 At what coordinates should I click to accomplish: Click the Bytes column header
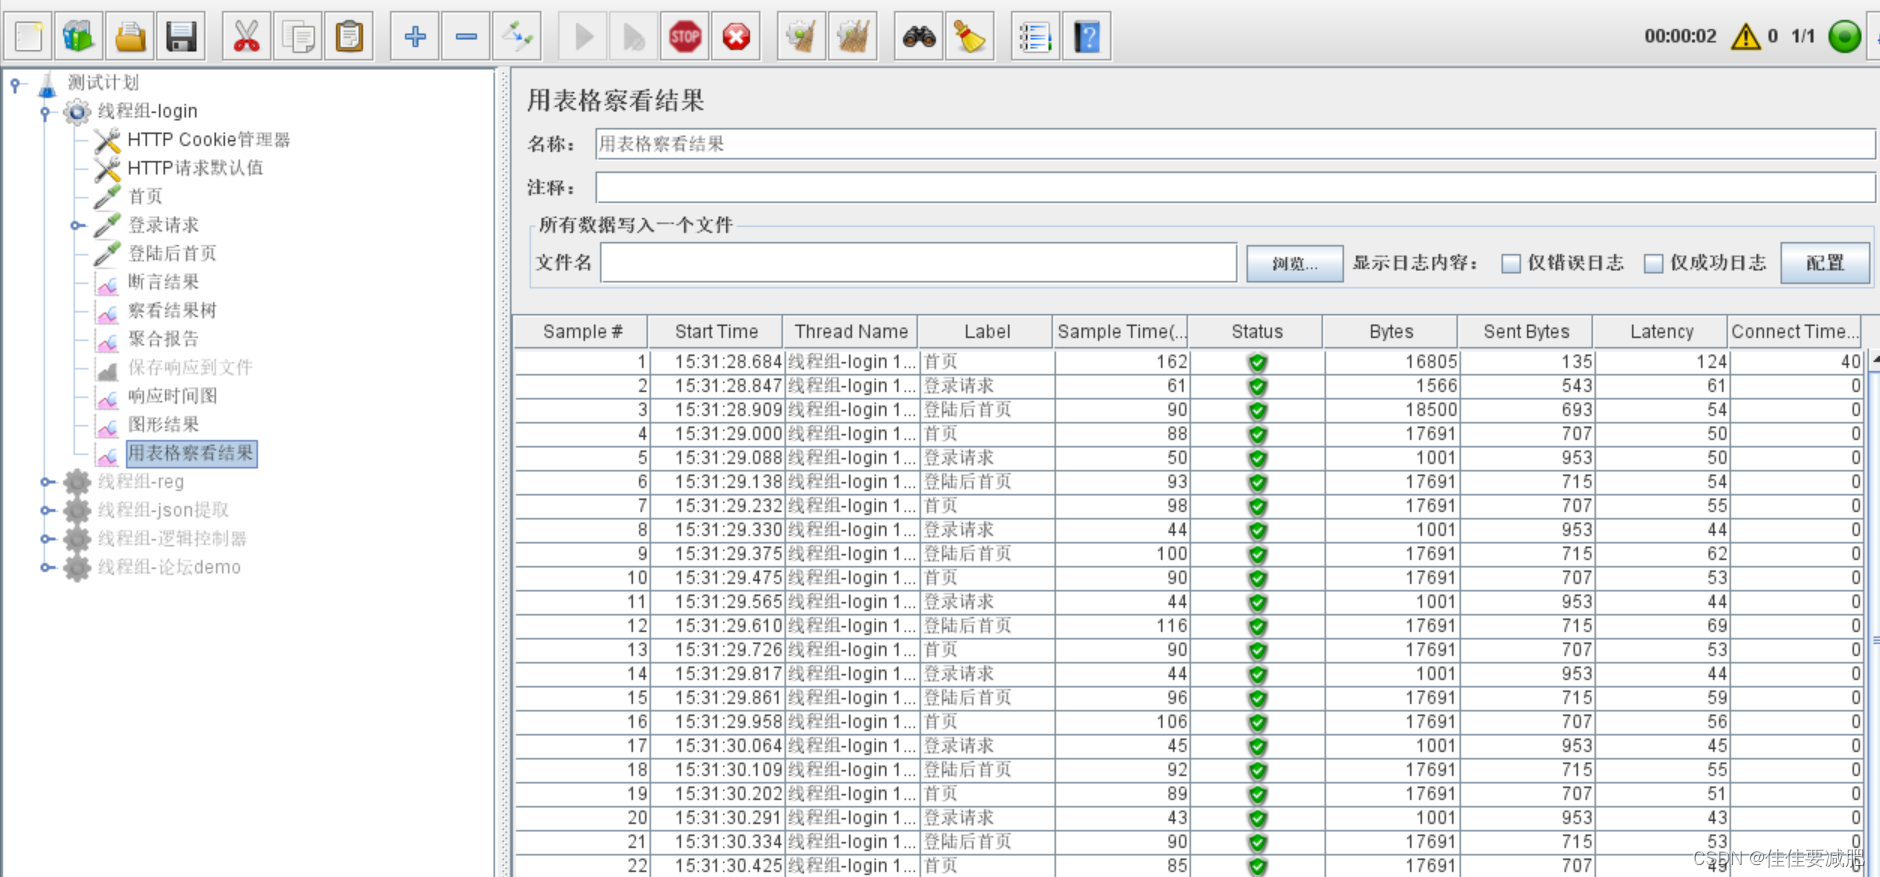coord(1391,332)
